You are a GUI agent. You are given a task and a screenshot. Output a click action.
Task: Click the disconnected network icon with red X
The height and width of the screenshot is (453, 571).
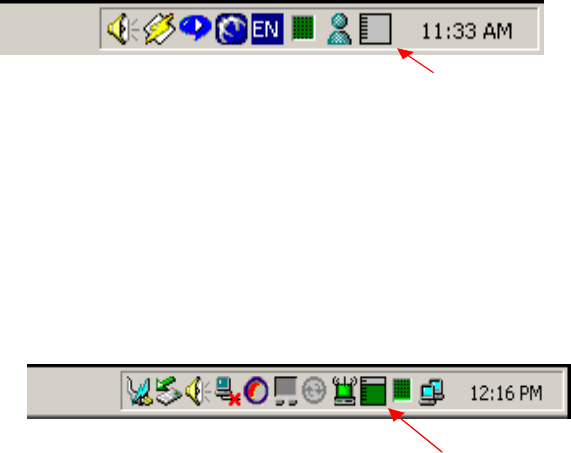[x=228, y=391]
